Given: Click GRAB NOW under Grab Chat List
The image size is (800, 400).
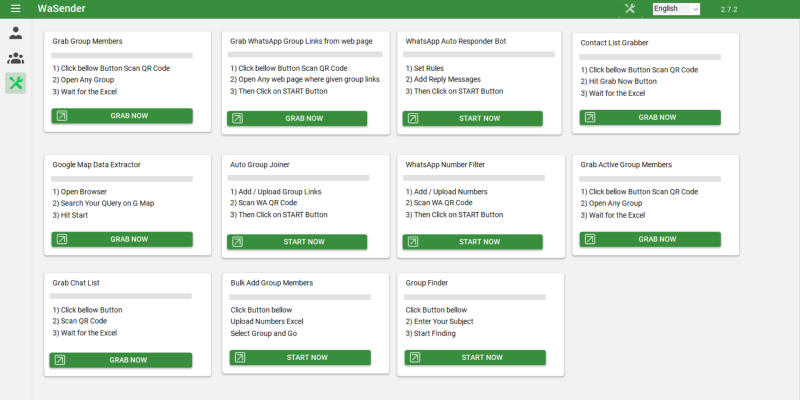Looking at the screenshot, I should pyautogui.click(x=120, y=360).
